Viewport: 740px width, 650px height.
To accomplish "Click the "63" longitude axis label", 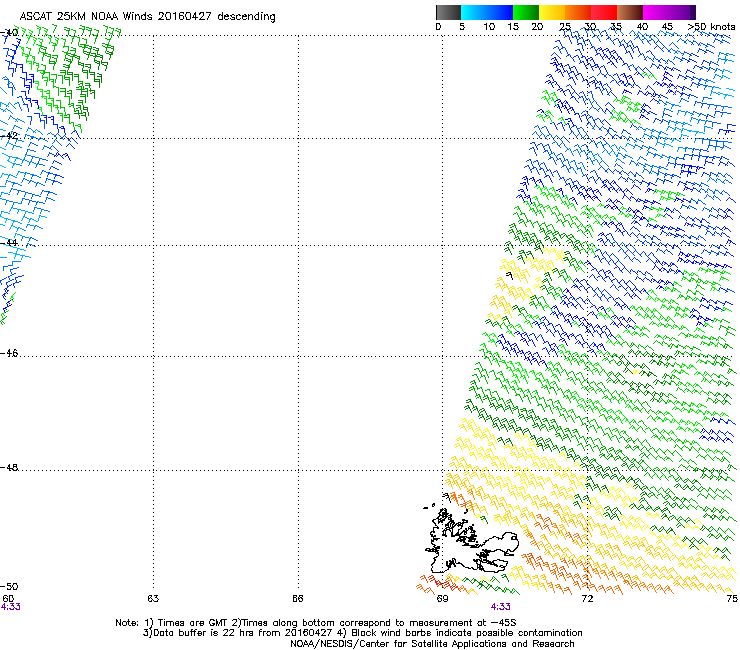I will pos(153,599).
